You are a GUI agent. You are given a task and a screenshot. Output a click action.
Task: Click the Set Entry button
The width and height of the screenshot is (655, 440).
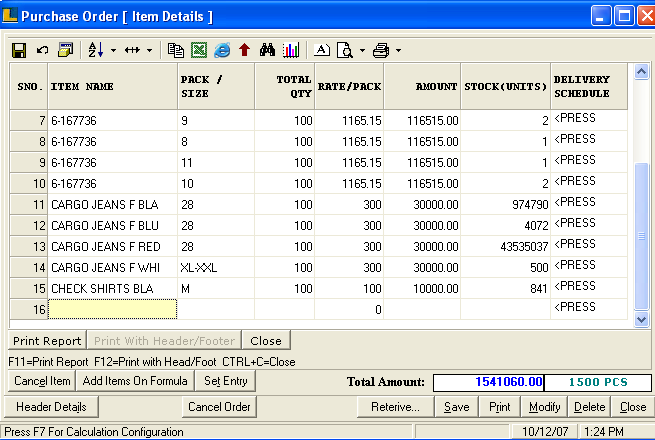226,381
